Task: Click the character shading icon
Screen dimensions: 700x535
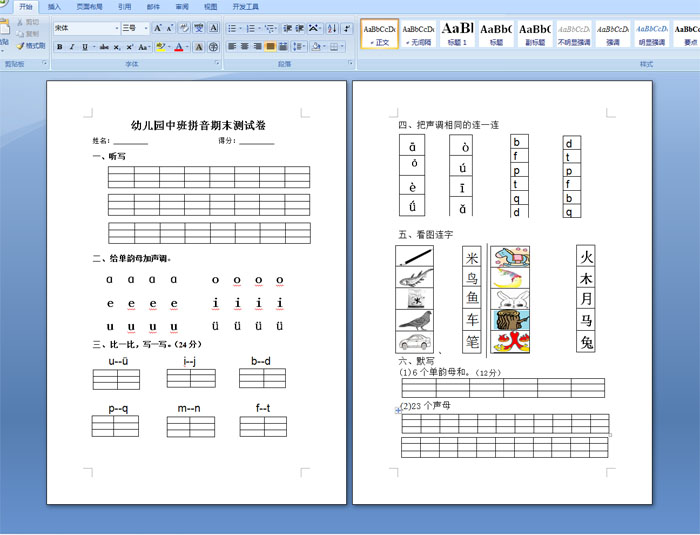Action: (199, 47)
